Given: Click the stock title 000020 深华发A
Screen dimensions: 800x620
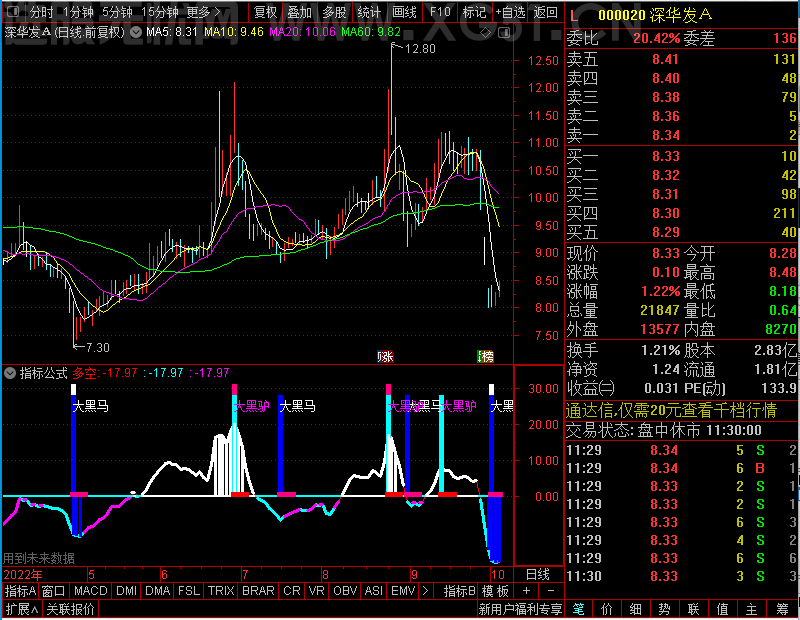Looking at the screenshot, I should click(655, 15).
